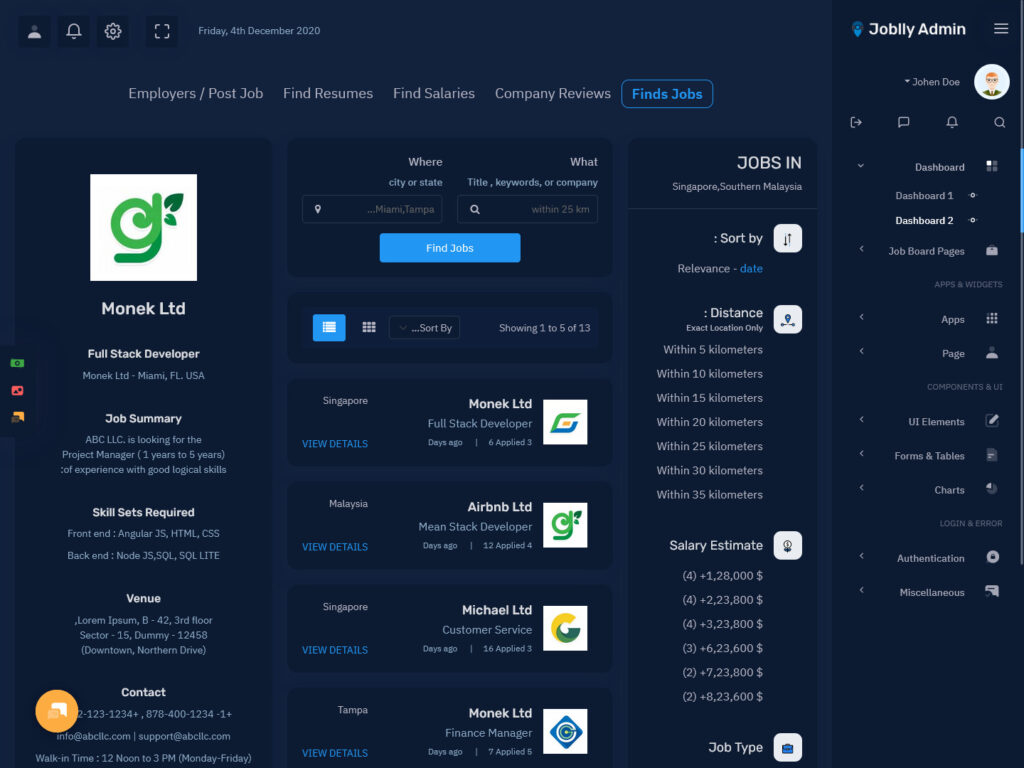
Task: Click the Johen Doe profile avatar
Action: tap(991, 81)
